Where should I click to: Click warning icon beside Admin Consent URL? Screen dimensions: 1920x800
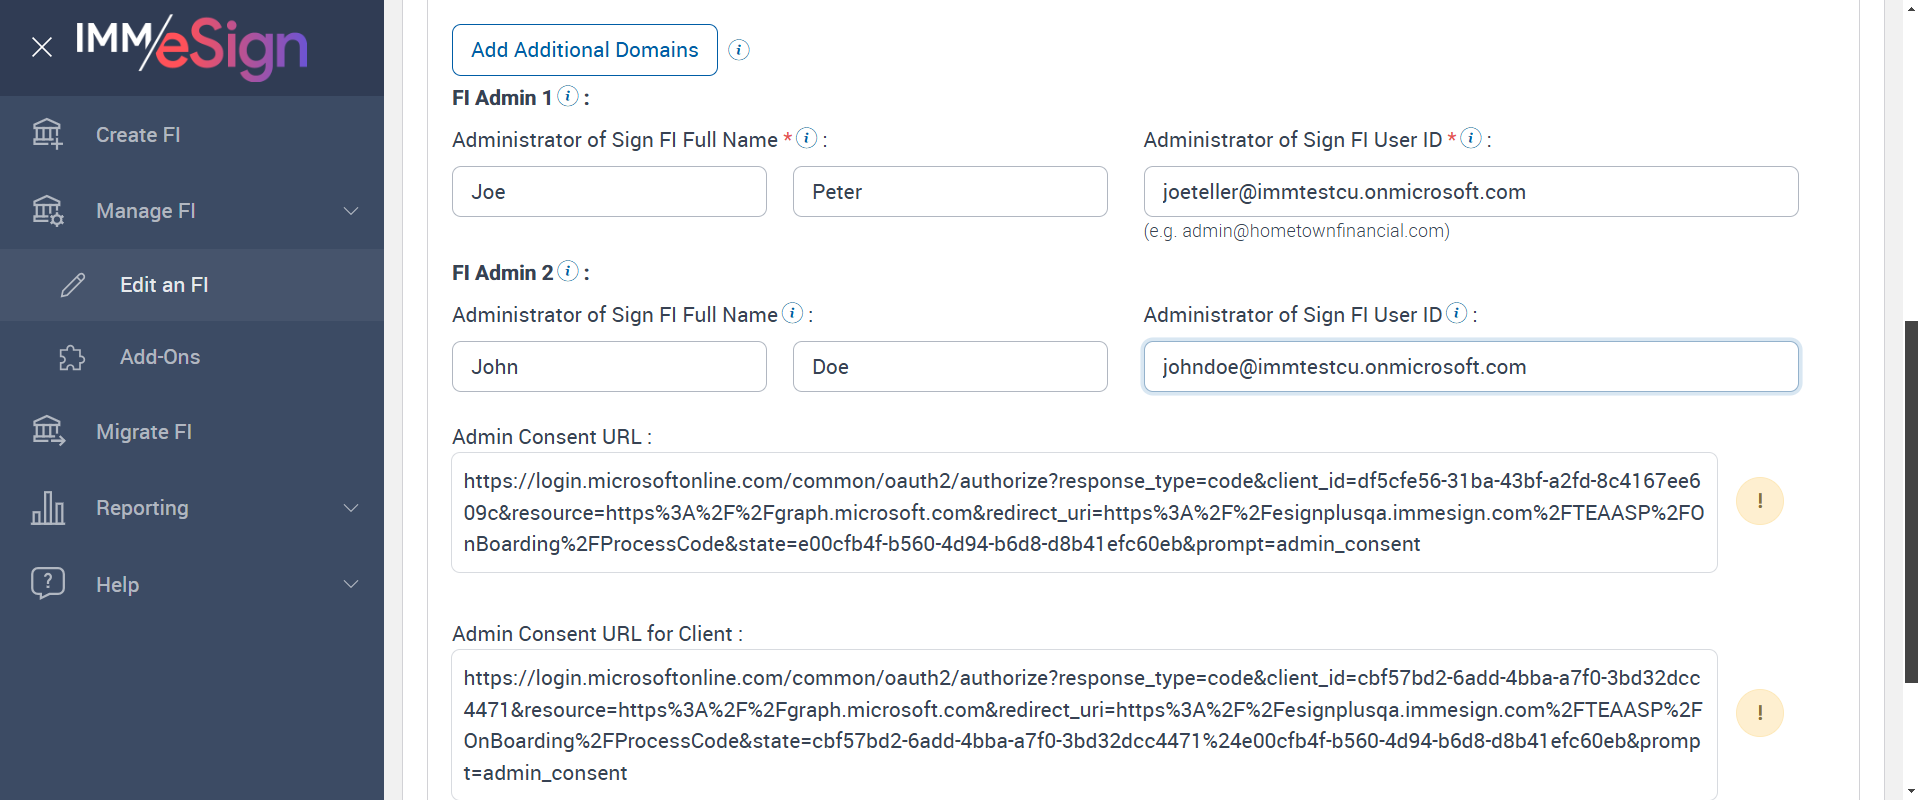1760,501
